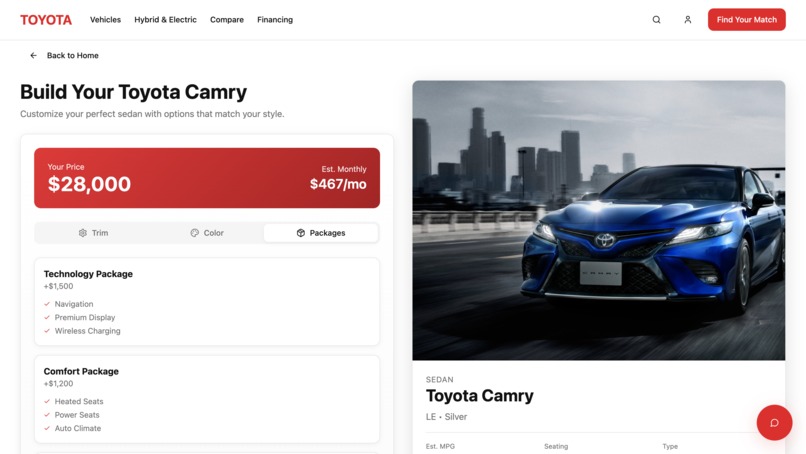Click the Find Your Match button
The image size is (806, 454).
(x=746, y=20)
